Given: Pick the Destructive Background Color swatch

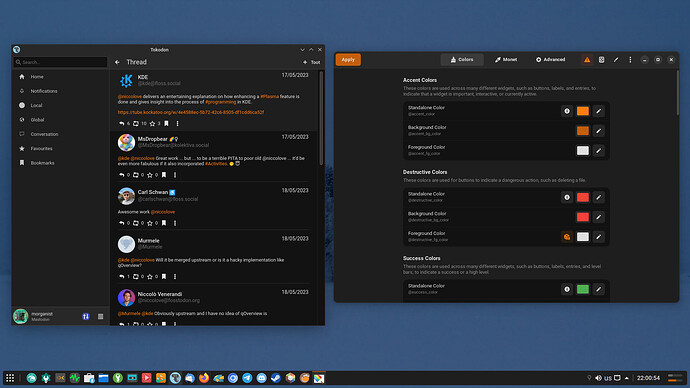Looking at the screenshot, I should (x=583, y=217).
